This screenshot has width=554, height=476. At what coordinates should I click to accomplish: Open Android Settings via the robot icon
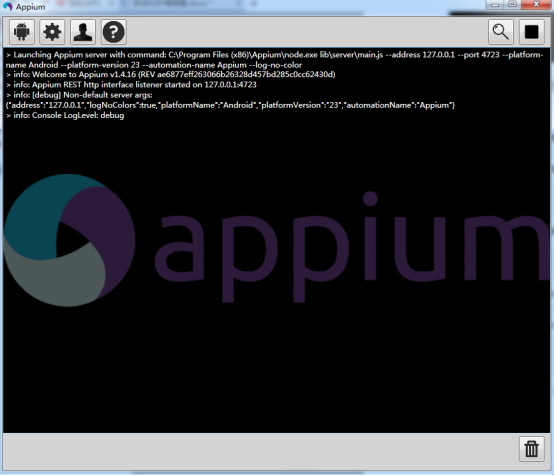point(22,32)
